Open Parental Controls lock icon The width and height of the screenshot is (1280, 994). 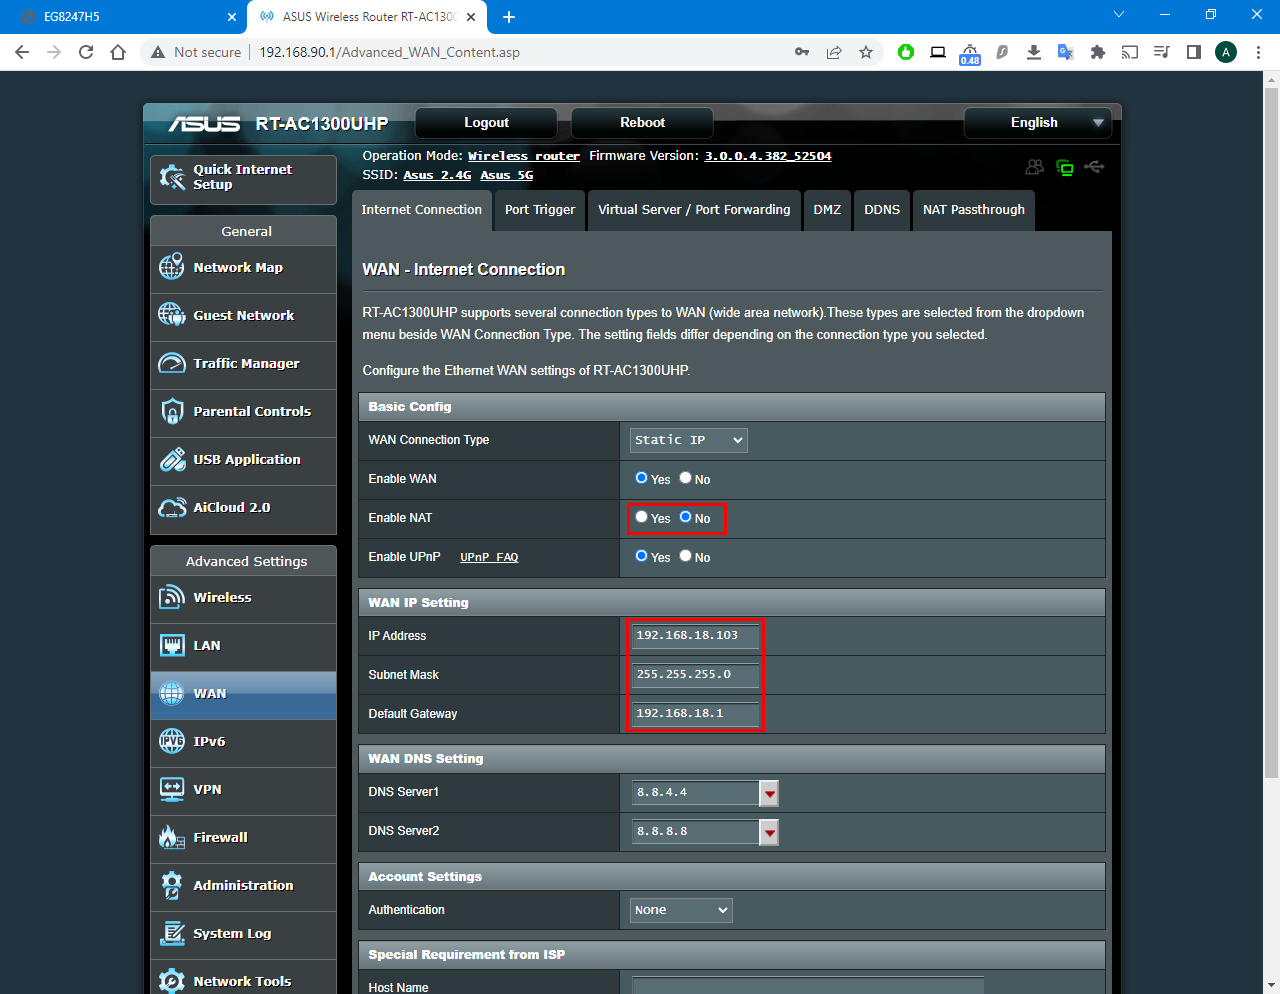coord(172,411)
